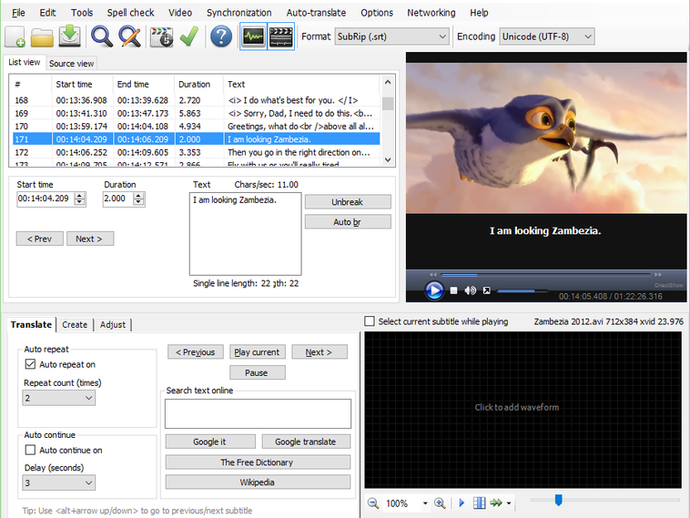Zoom in the waveform
690x518 pixels.
click(440, 503)
